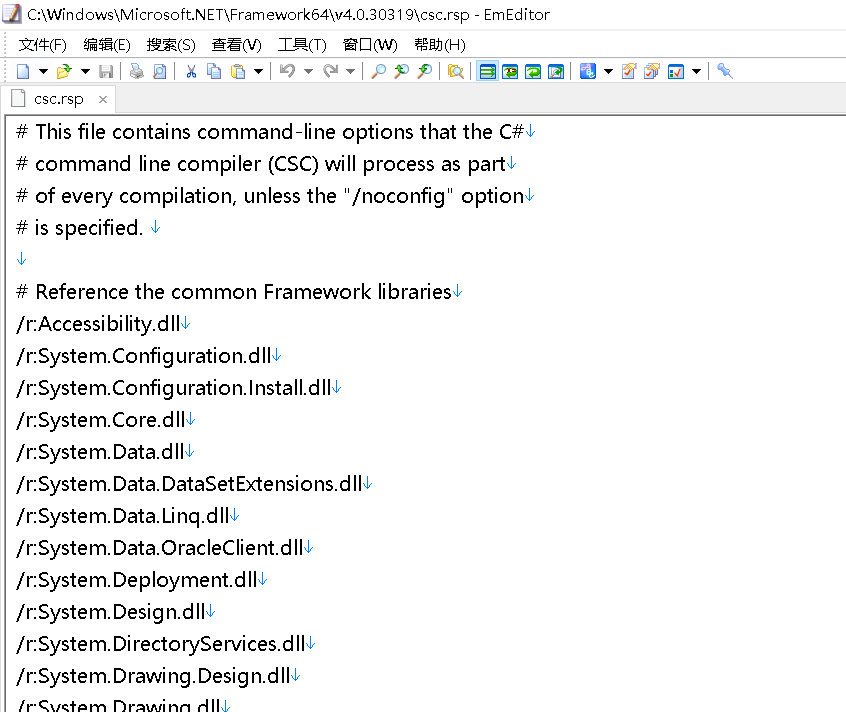Viewport: 846px width, 712px height.
Task: Open Print Preview from the toolbar
Action: pyautogui.click(x=159, y=71)
